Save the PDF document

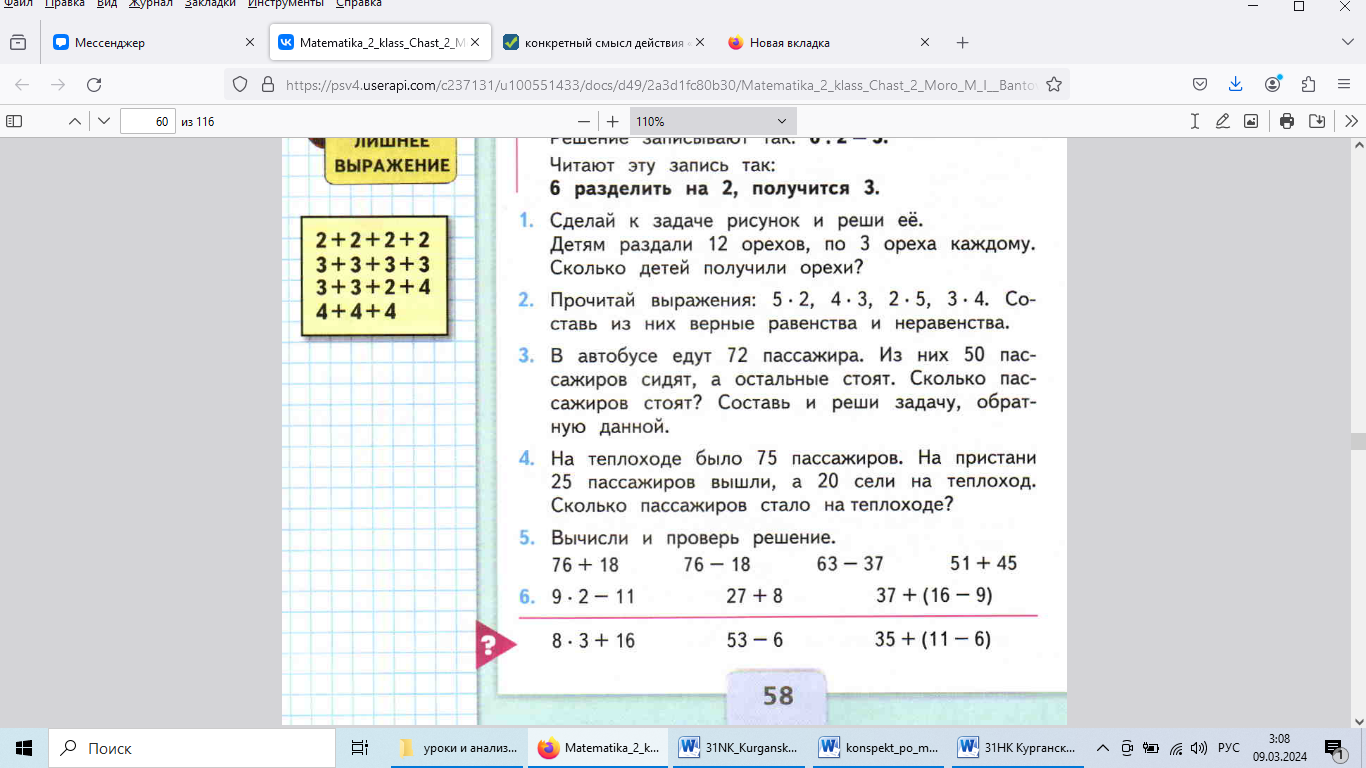point(1317,121)
